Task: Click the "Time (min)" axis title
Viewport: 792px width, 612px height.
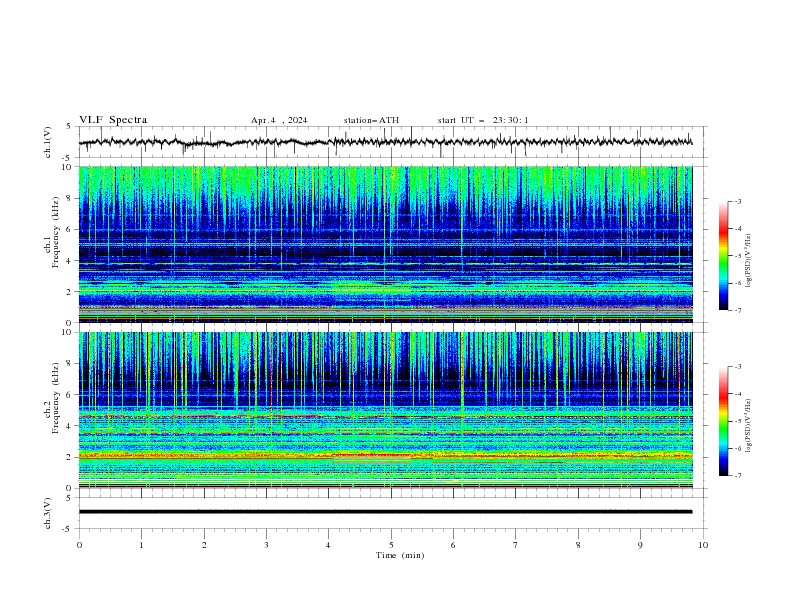Action: pos(400,555)
